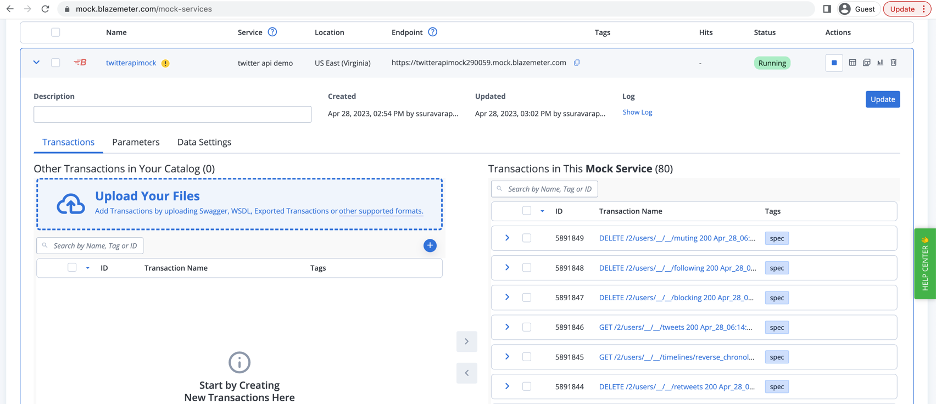Image resolution: width=936 pixels, height=404 pixels.
Task: Collapse the twitterapimock row chevron
Action: [x=36, y=62]
